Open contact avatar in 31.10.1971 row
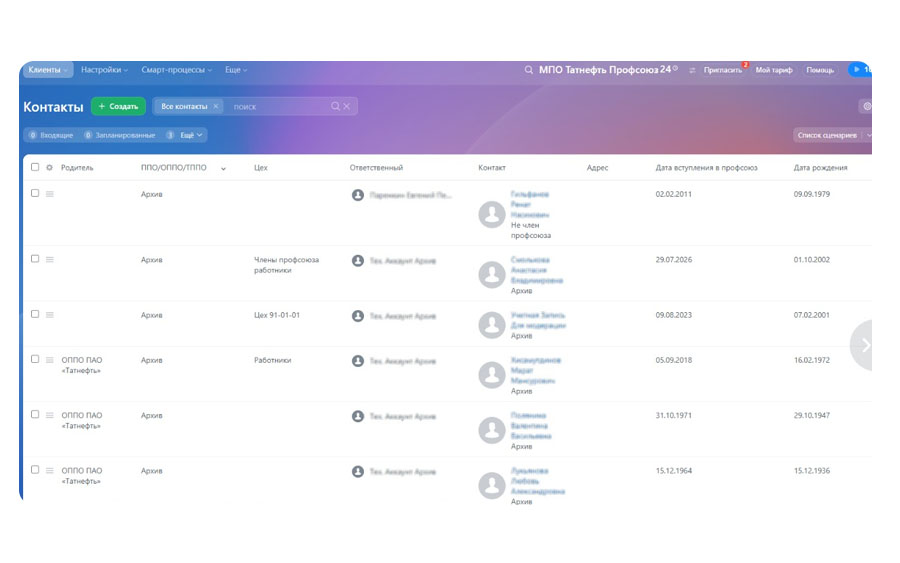Viewport: 900px width, 563px height. 492,430
